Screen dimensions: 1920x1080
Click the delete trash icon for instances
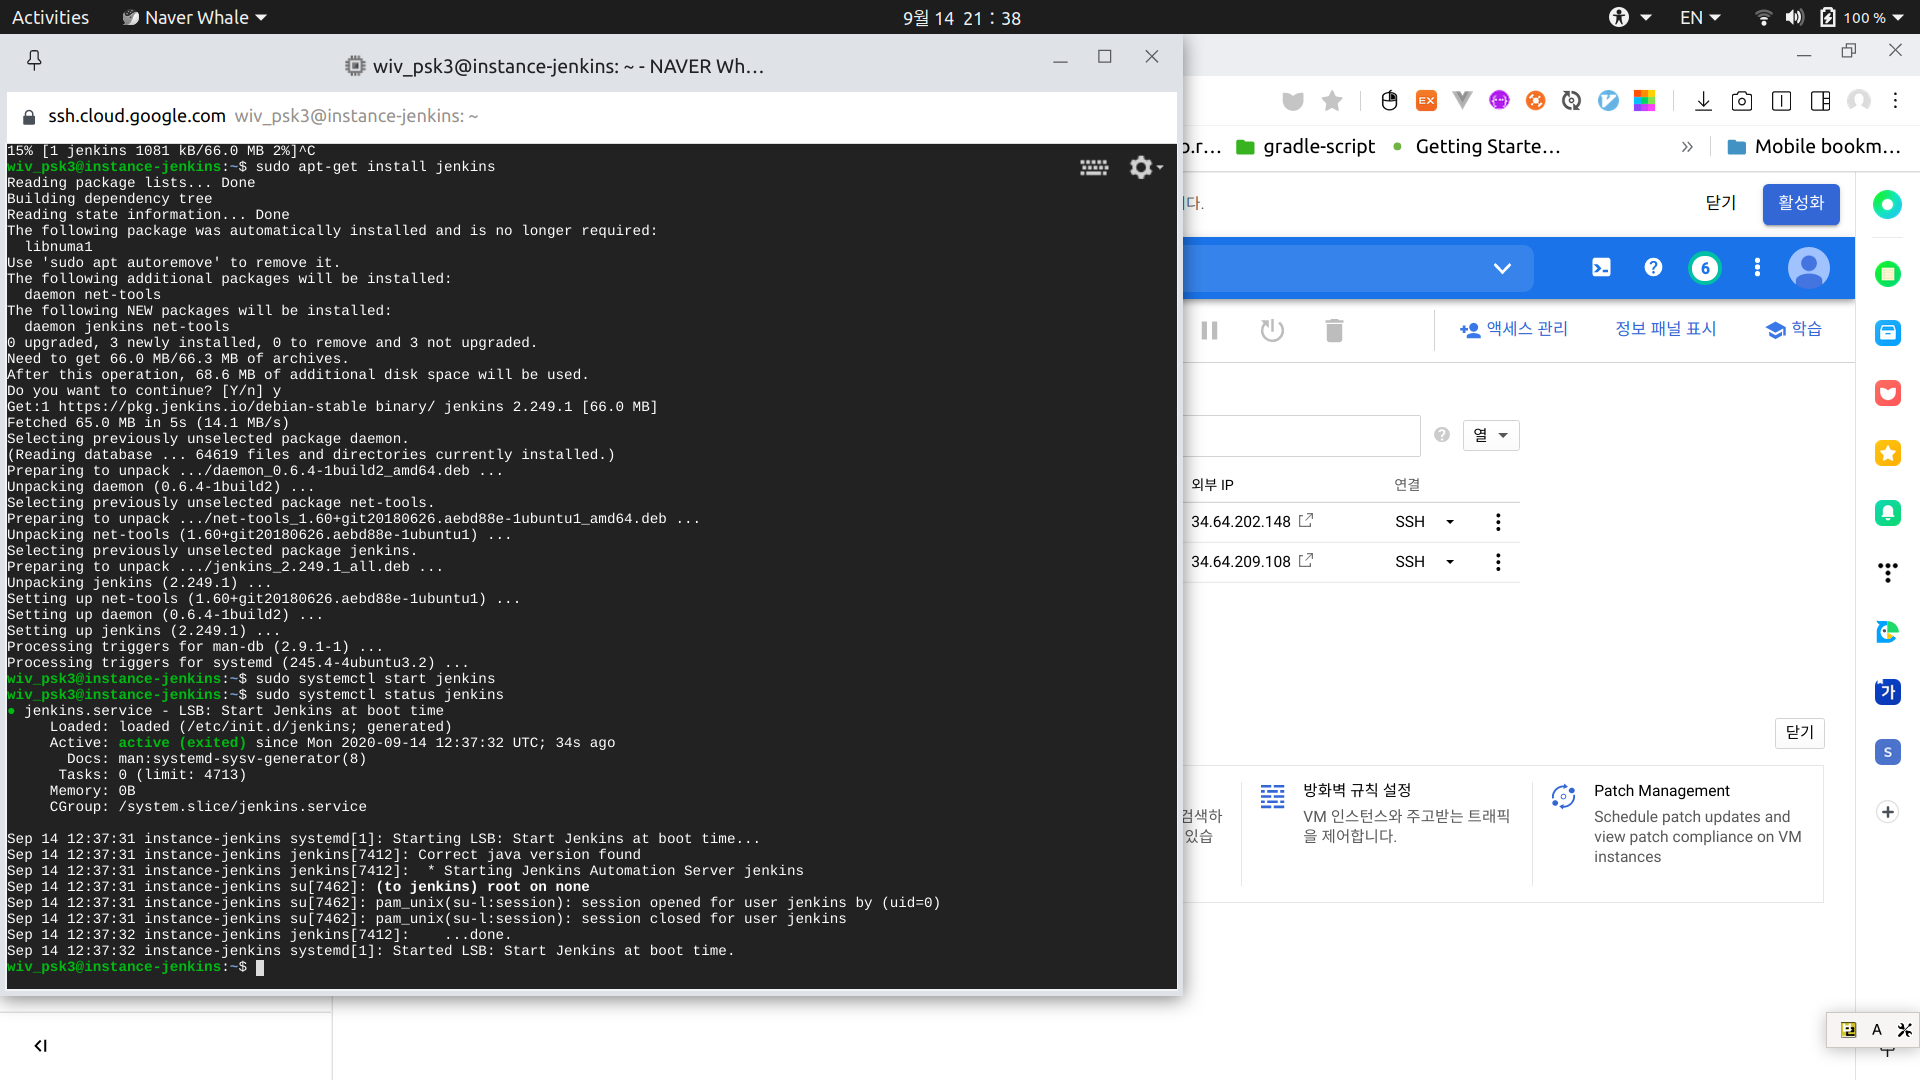click(1334, 330)
